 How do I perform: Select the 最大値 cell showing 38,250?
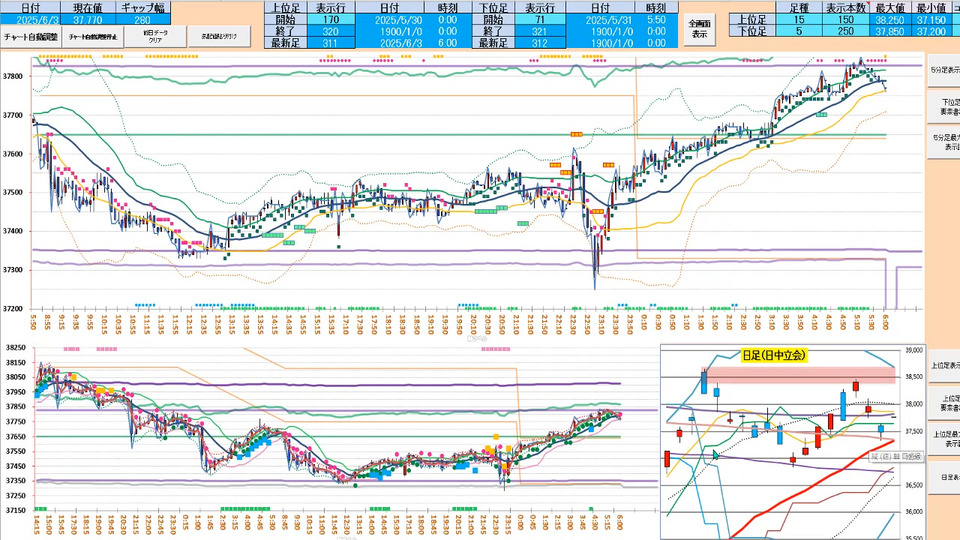pos(891,20)
